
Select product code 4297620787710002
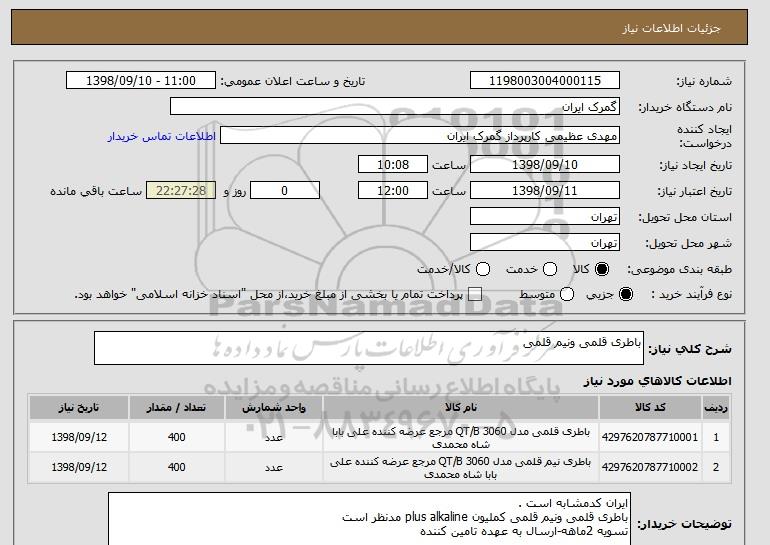650,467
